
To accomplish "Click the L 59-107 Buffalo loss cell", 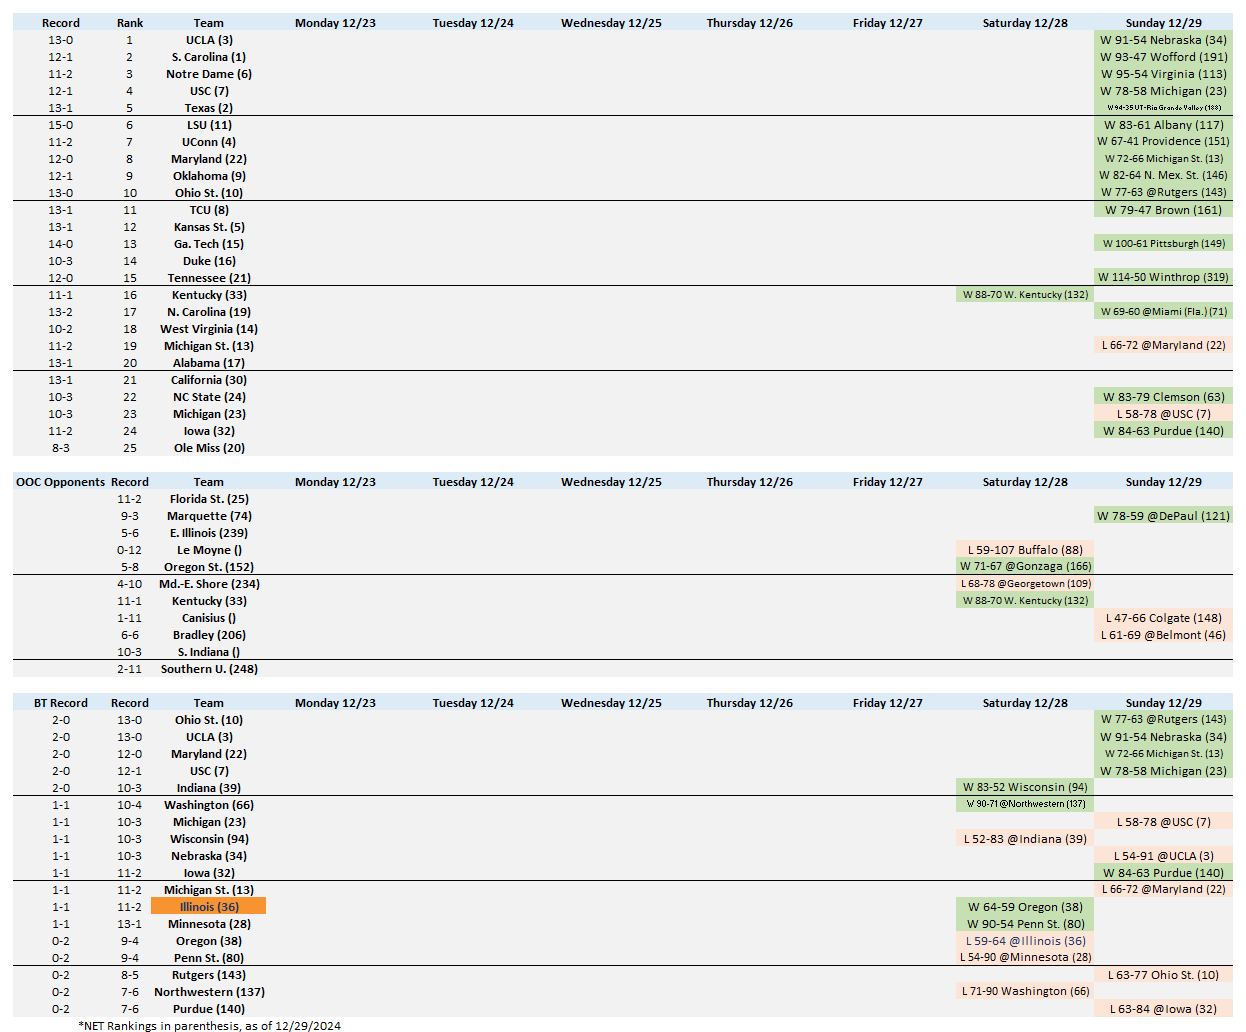I will tap(1025, 550).
